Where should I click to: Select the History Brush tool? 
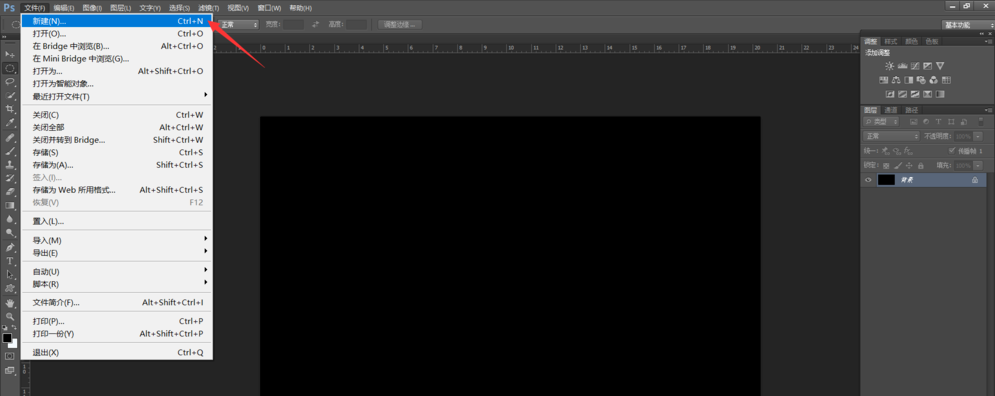click(x=10, y=178)
